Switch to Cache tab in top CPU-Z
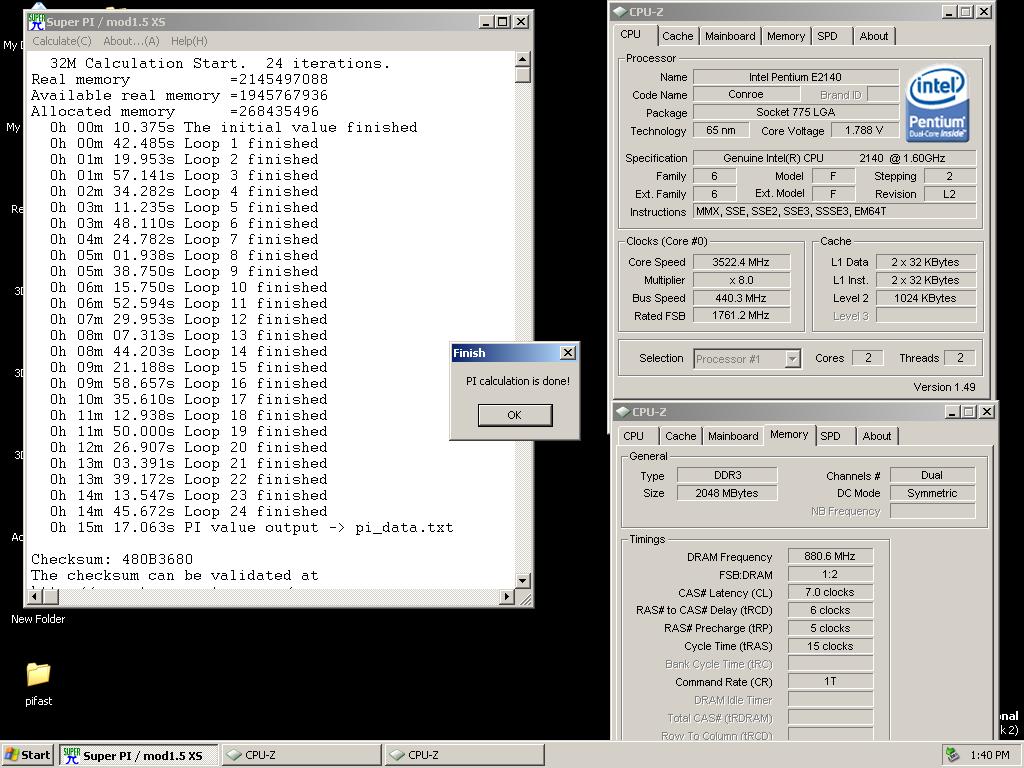The width and height of the screenshot is (1024, 768). (x=677, y=36)
